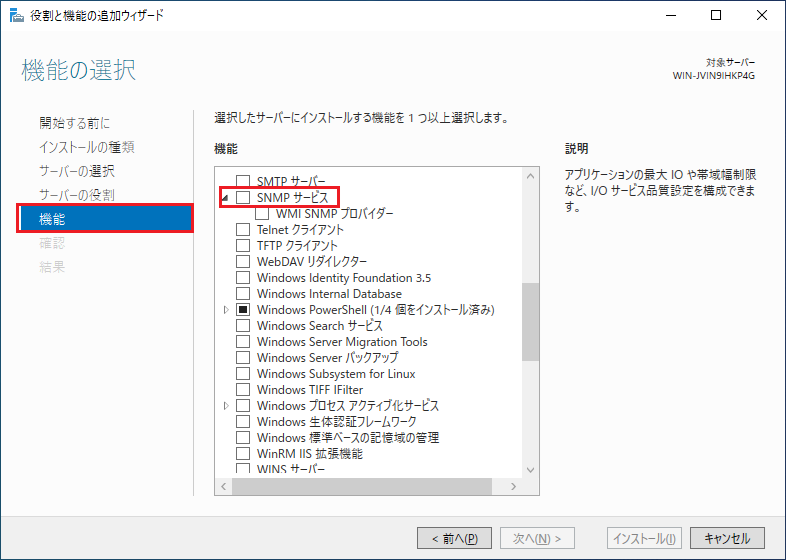The height and width of the screenshot is (560, 786).
Task: Check the Windows Server バックアップ checkbox
Action: (243, 357)
